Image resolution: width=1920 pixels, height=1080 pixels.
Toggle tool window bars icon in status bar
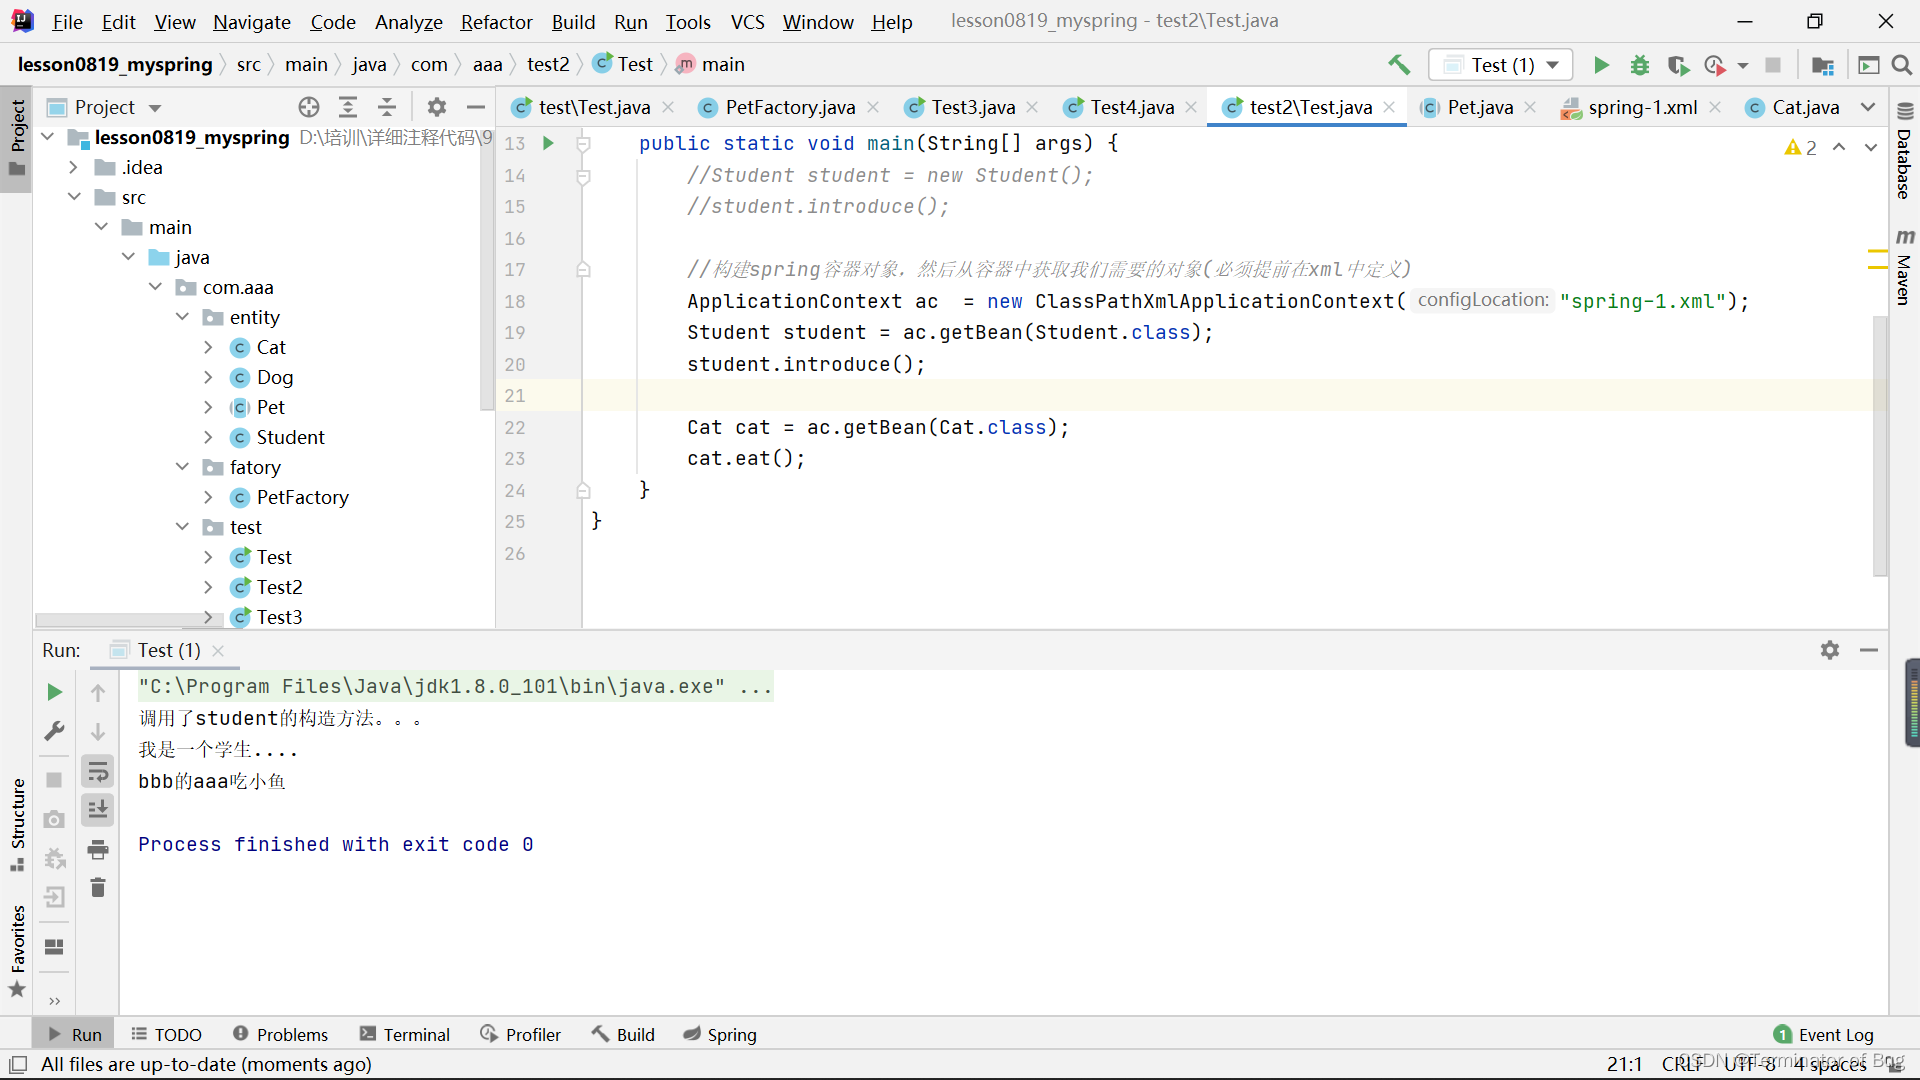[18, 1064]
